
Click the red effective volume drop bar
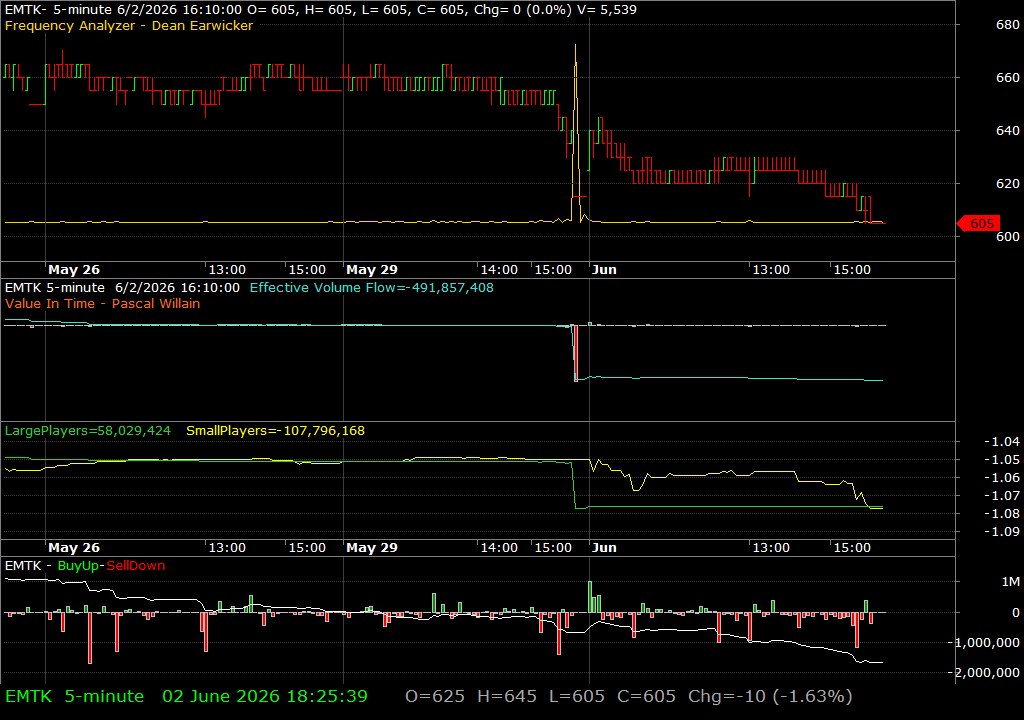tap(576, 353)
